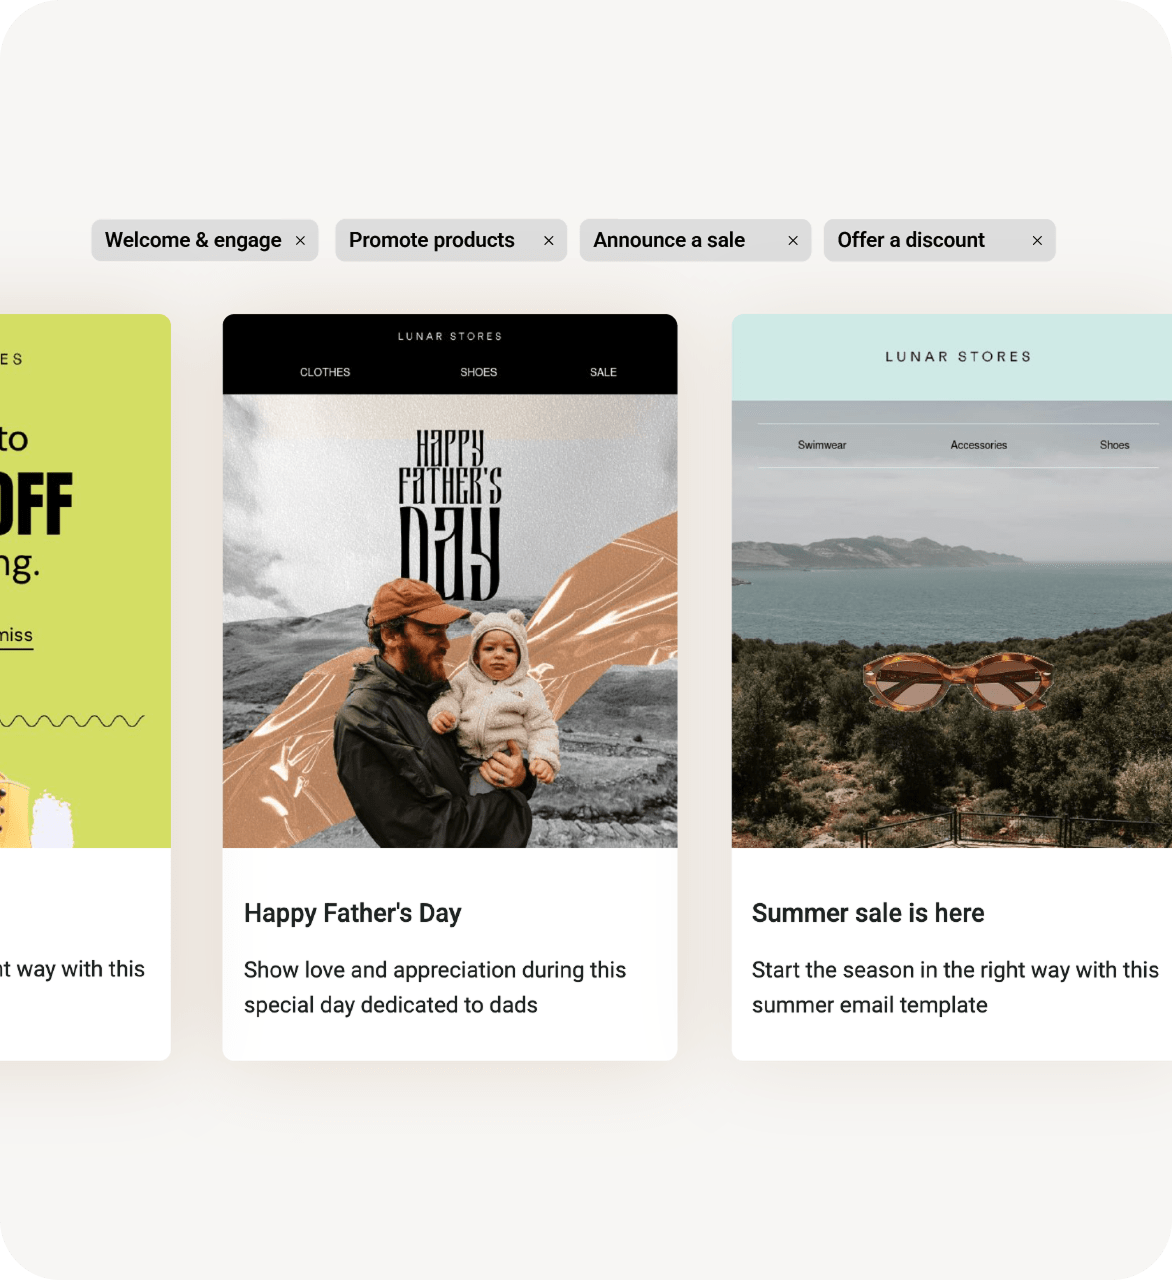Click the Offer a discount tag label
This screenshot has width=1172, height=1280.
(911, 240)
